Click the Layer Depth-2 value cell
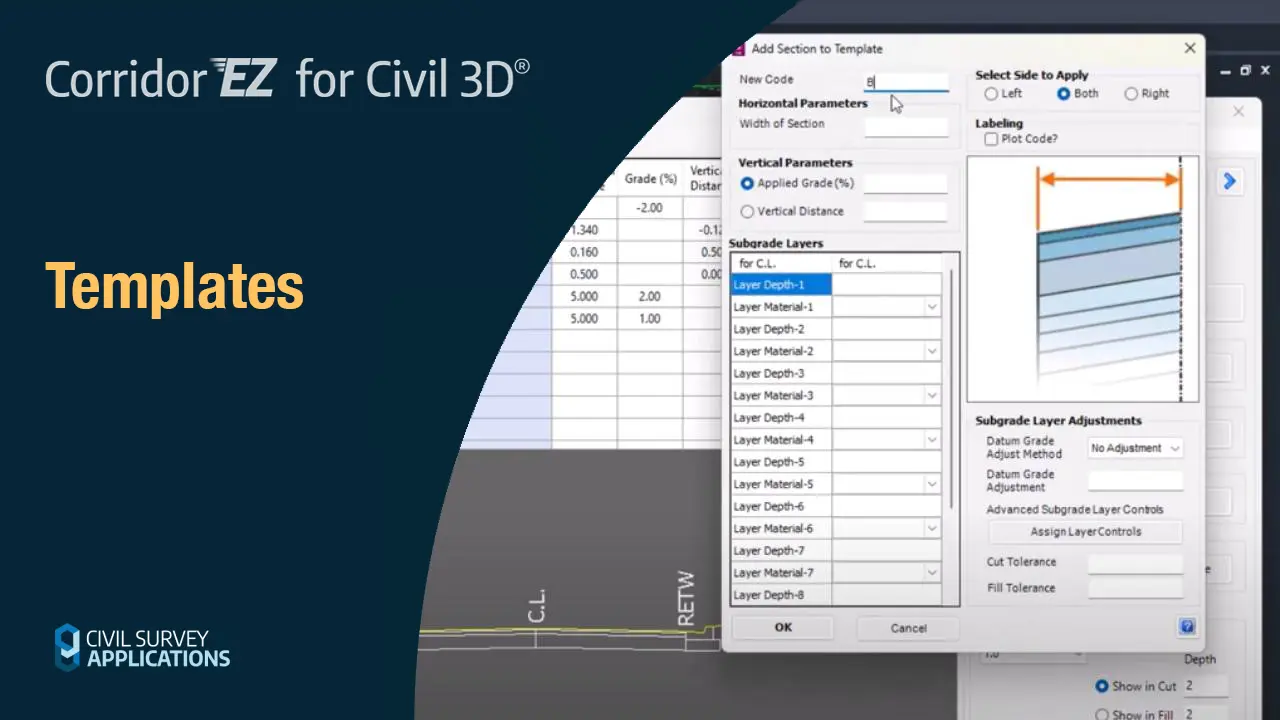The width and height of the screenshot is (1280, 720). click(x=887, y=329)
